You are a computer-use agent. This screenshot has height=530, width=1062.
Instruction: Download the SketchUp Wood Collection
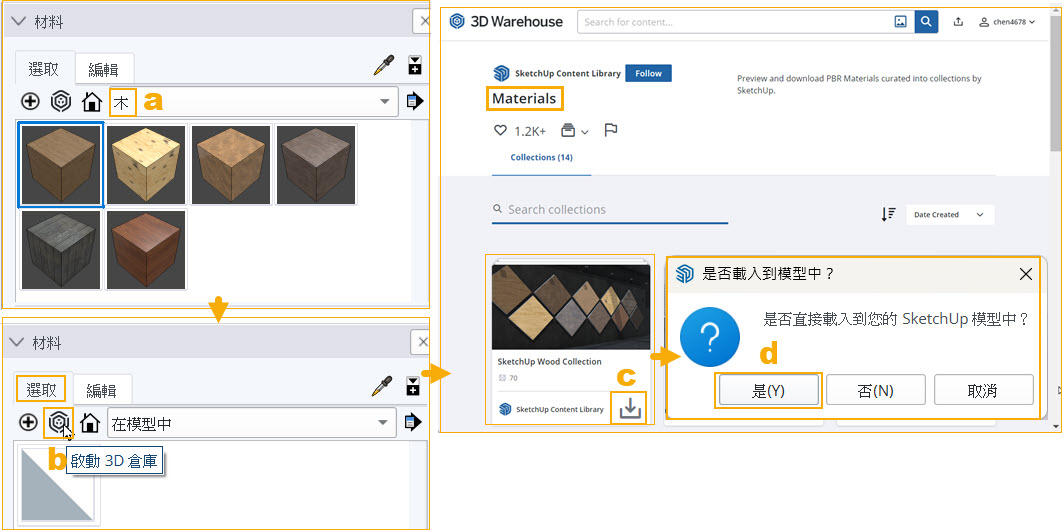coord(630,408)
